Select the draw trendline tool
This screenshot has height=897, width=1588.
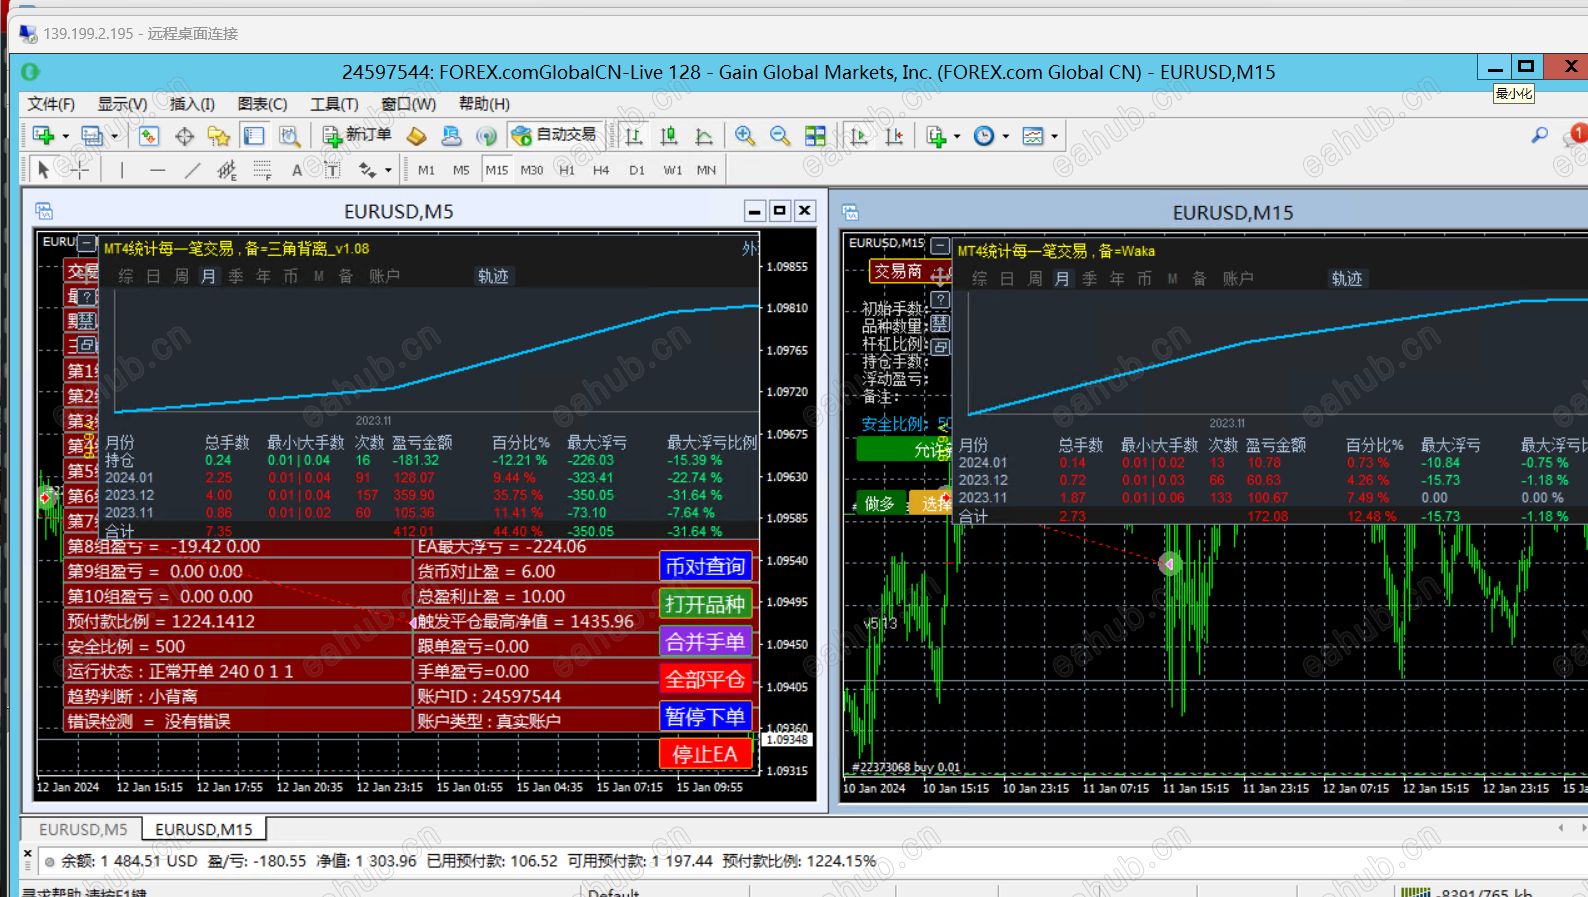coord(192,170)
